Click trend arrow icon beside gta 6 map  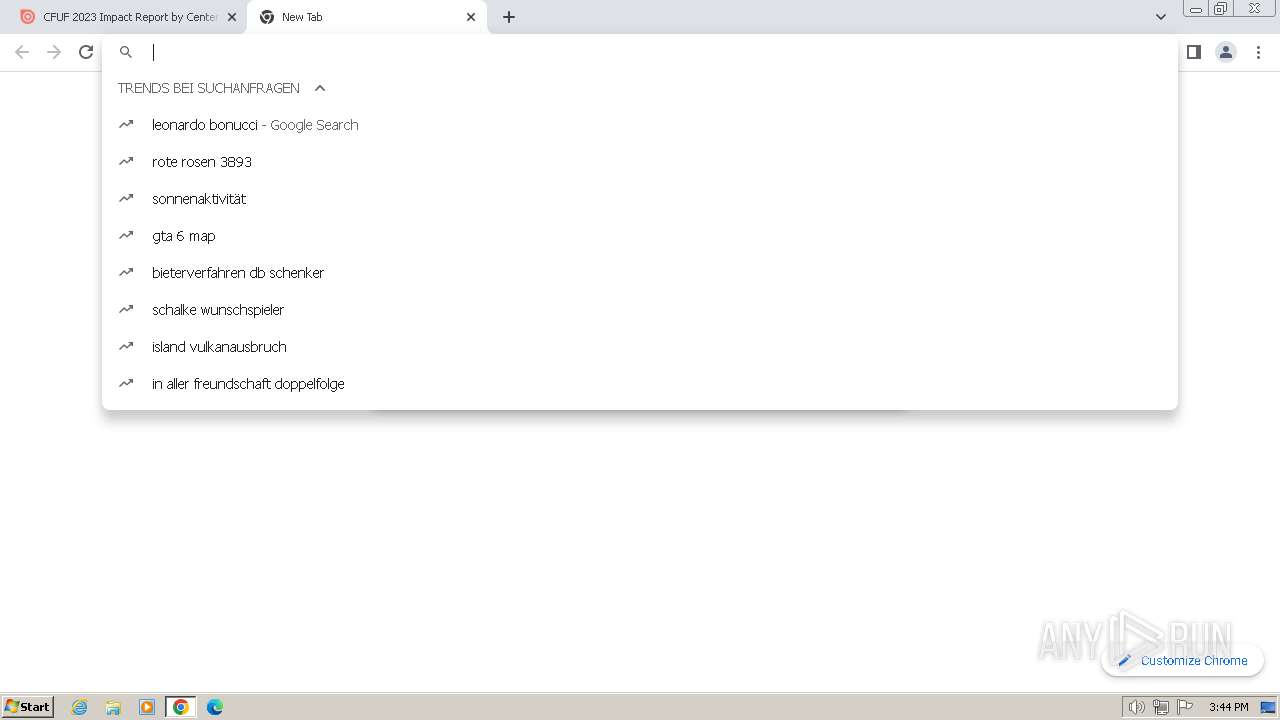126,235
